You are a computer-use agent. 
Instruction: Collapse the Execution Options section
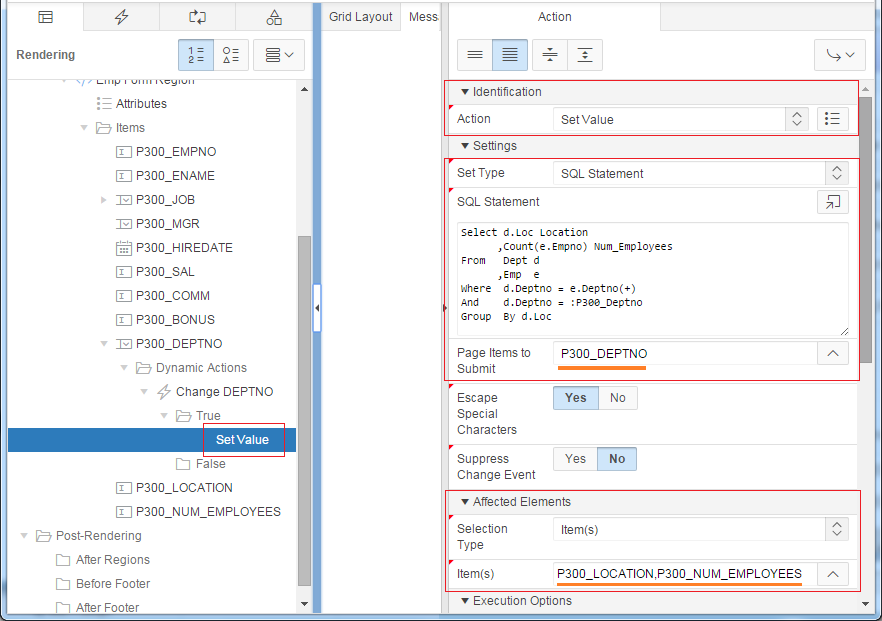pos(465,601)
